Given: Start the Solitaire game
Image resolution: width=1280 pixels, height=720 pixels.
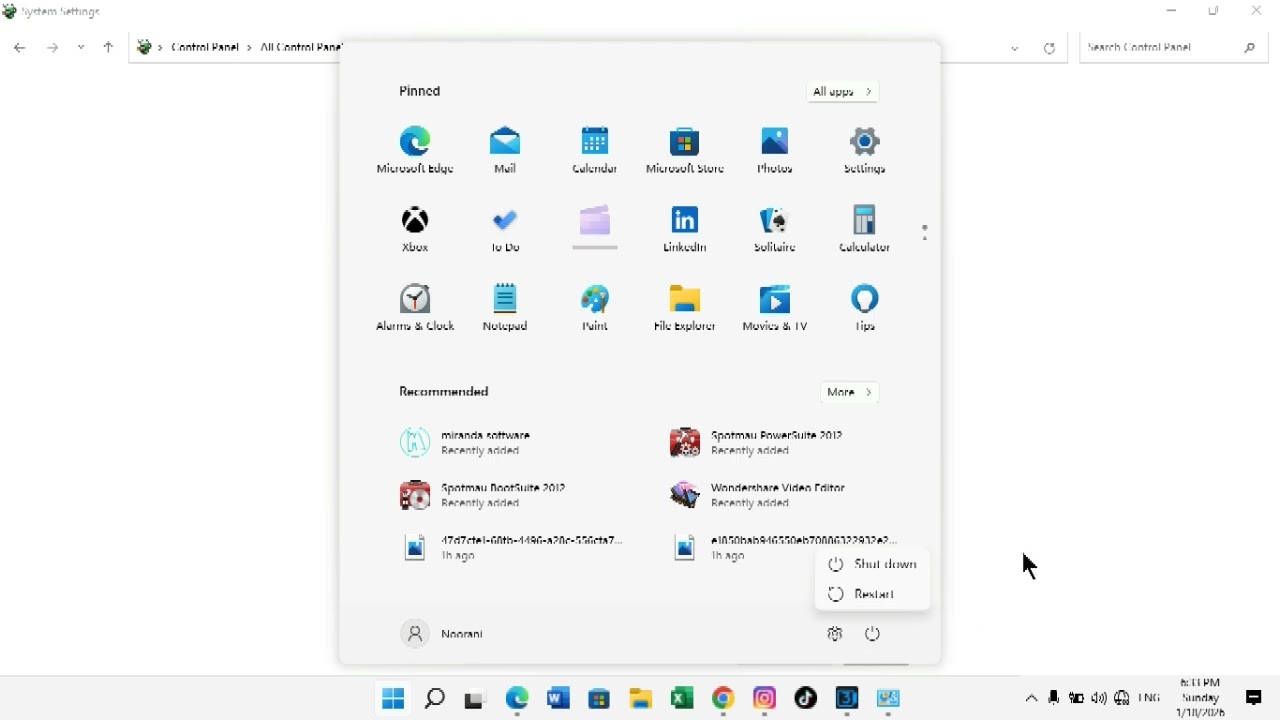Looking at the screenshot, I should (775, 229).
